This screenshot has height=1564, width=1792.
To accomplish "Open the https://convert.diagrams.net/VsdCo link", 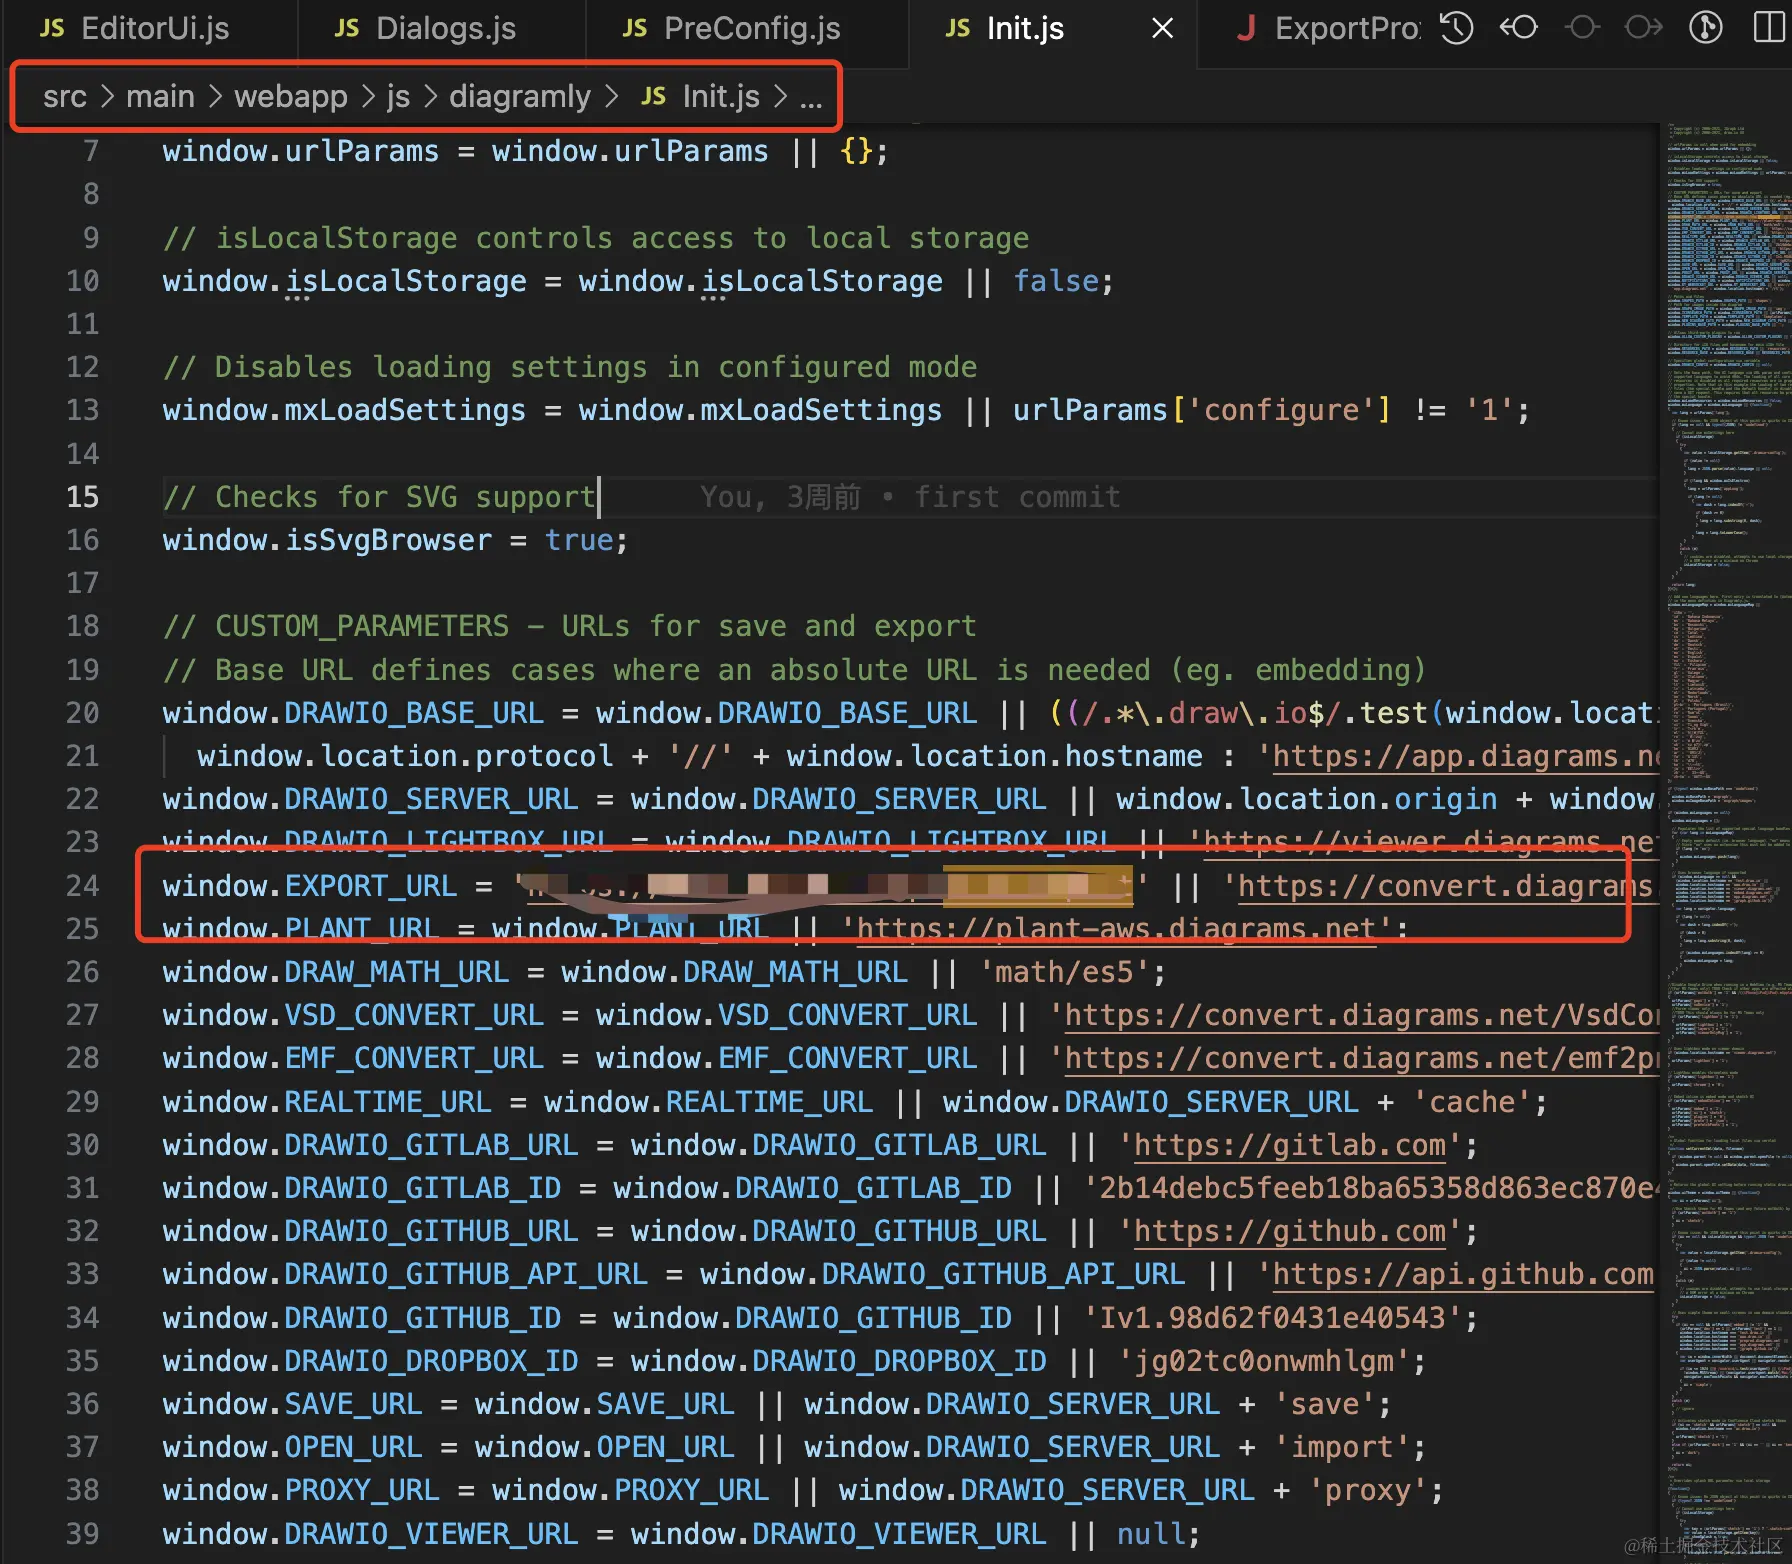I will 1361,1015.
